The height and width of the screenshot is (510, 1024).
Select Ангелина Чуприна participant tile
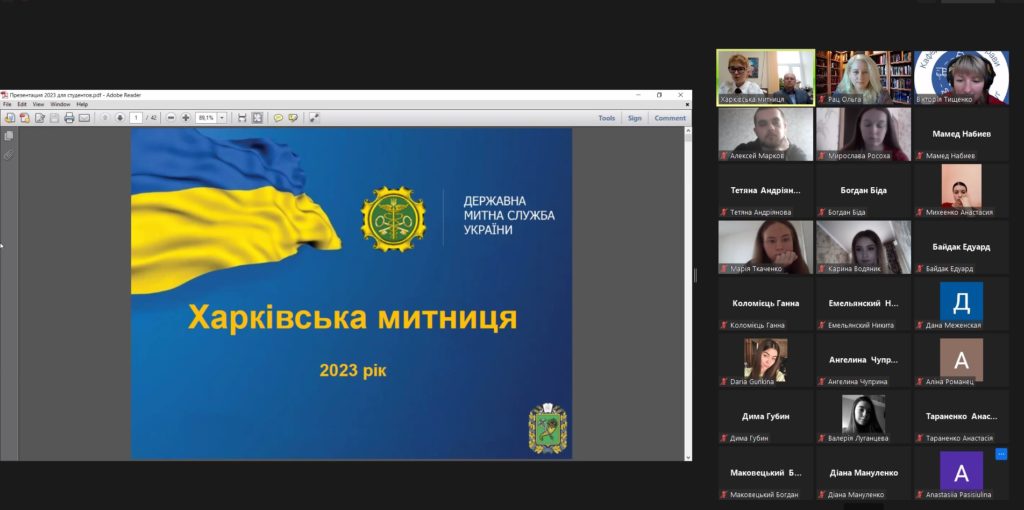click(863, 360)
